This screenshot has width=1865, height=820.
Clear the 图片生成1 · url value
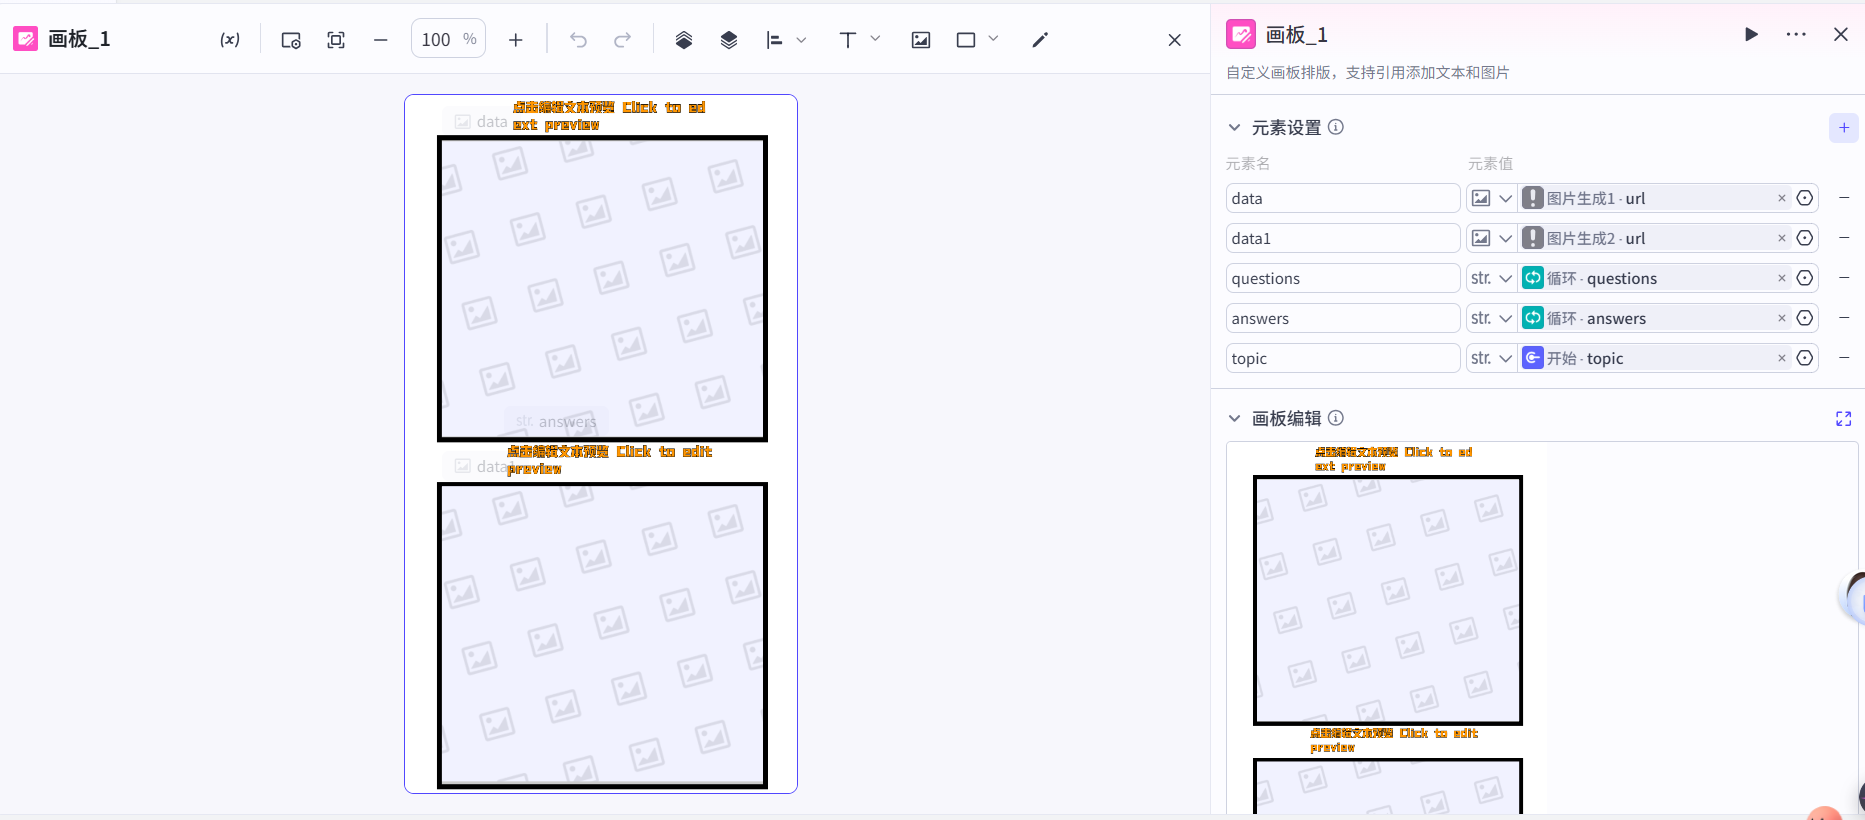pyautogui.click(x=1782, y=198)
